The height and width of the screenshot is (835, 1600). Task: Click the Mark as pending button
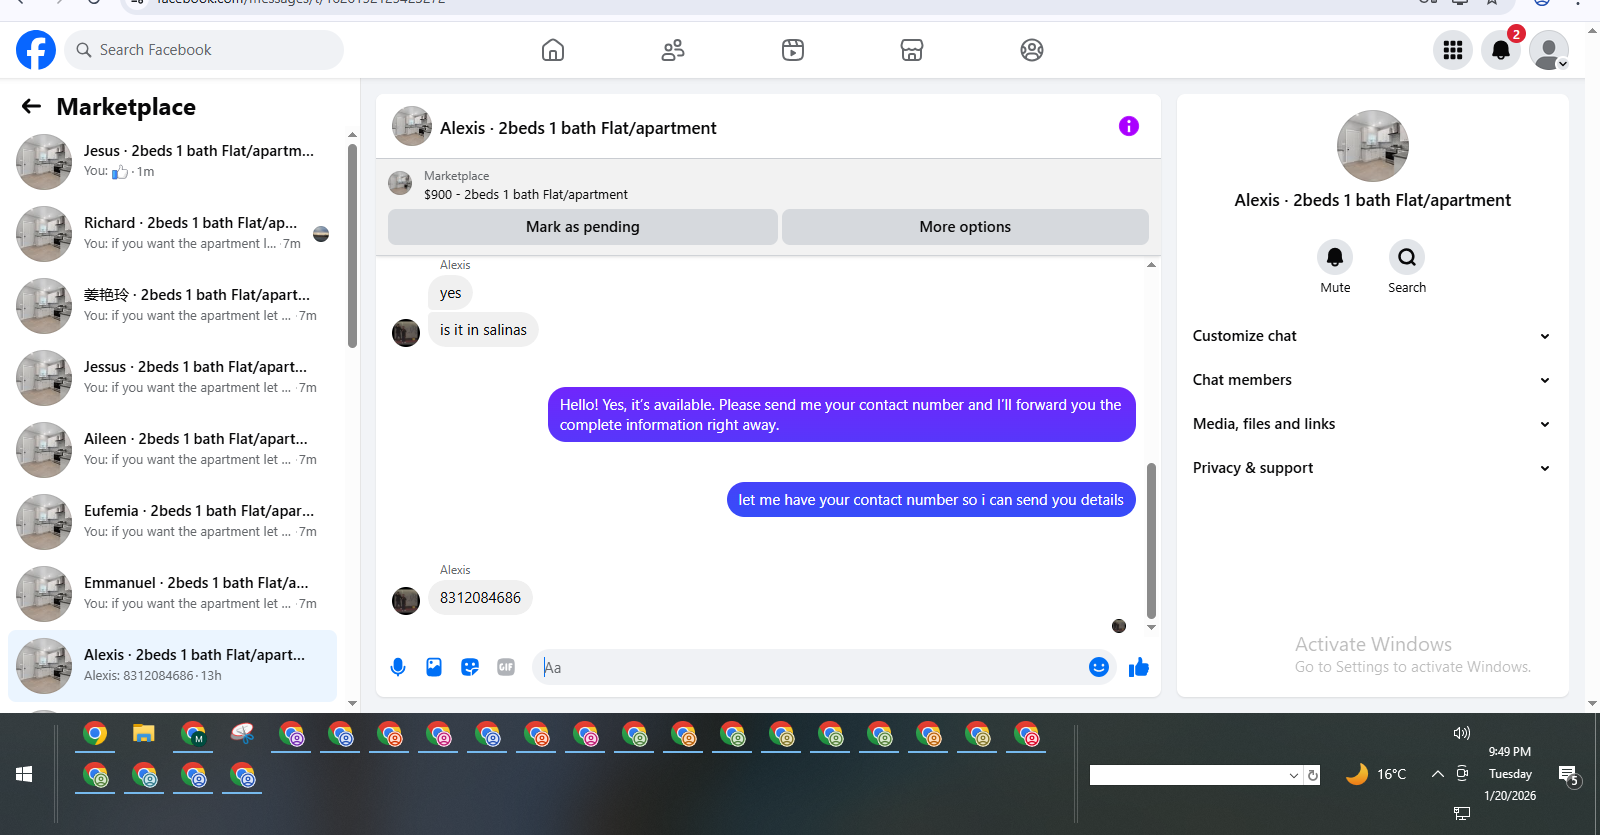pos(583,227)
